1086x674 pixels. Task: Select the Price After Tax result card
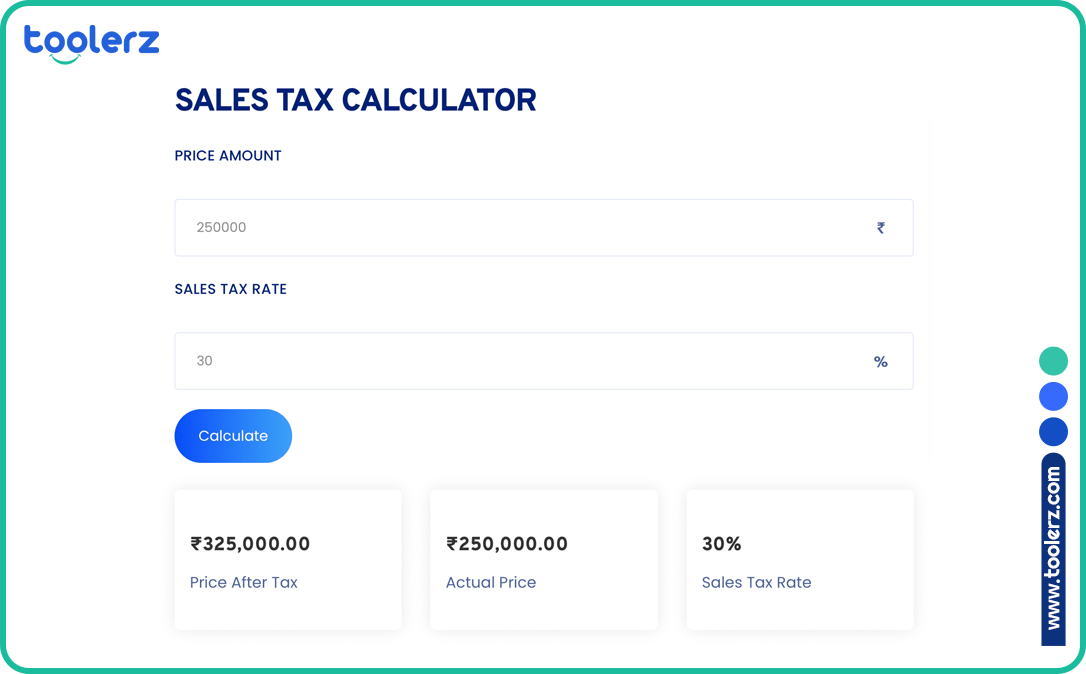288,559
